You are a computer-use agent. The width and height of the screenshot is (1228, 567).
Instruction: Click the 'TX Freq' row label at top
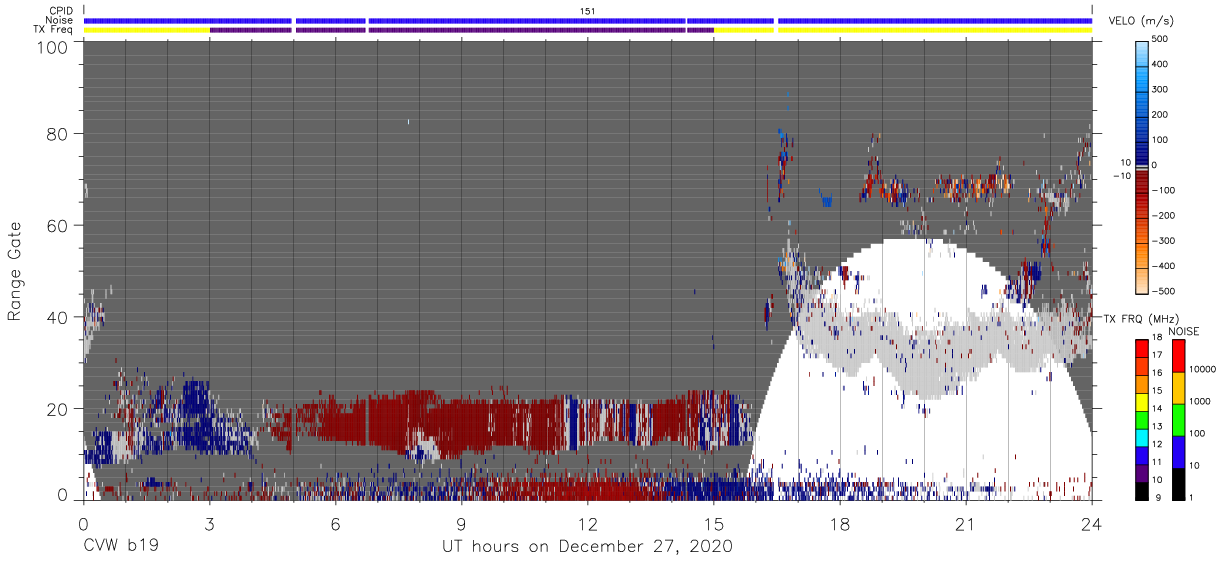[54, 30]
